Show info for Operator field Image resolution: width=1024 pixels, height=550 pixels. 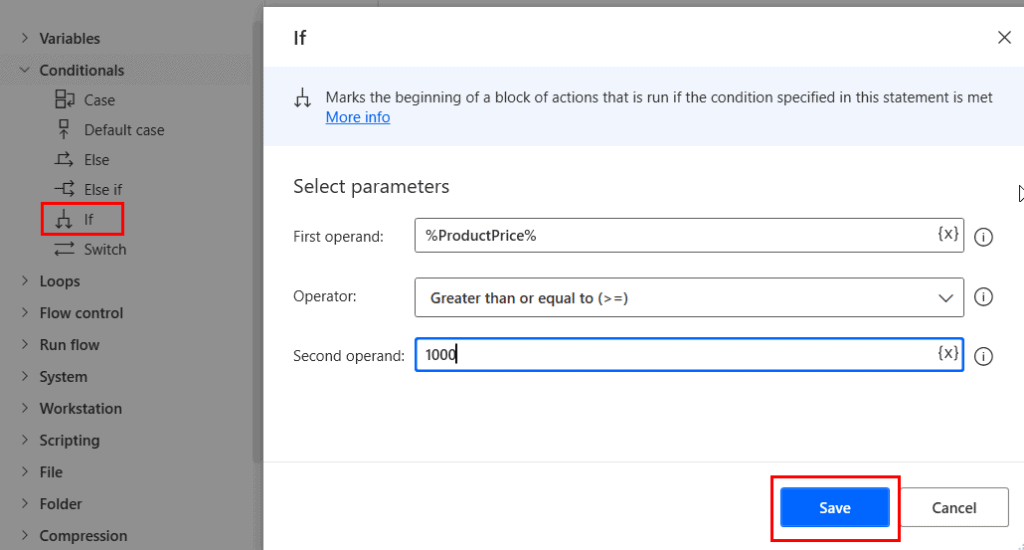(984, 297)
